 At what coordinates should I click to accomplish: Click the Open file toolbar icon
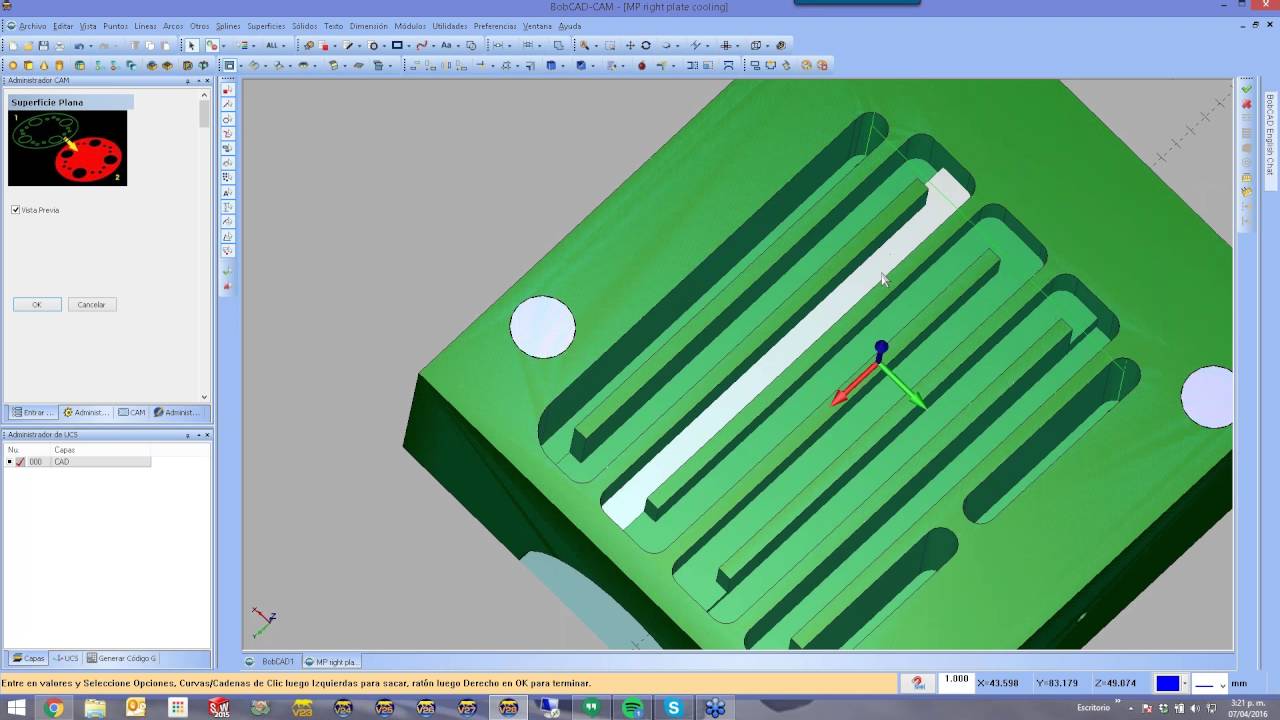coord(28,46)
